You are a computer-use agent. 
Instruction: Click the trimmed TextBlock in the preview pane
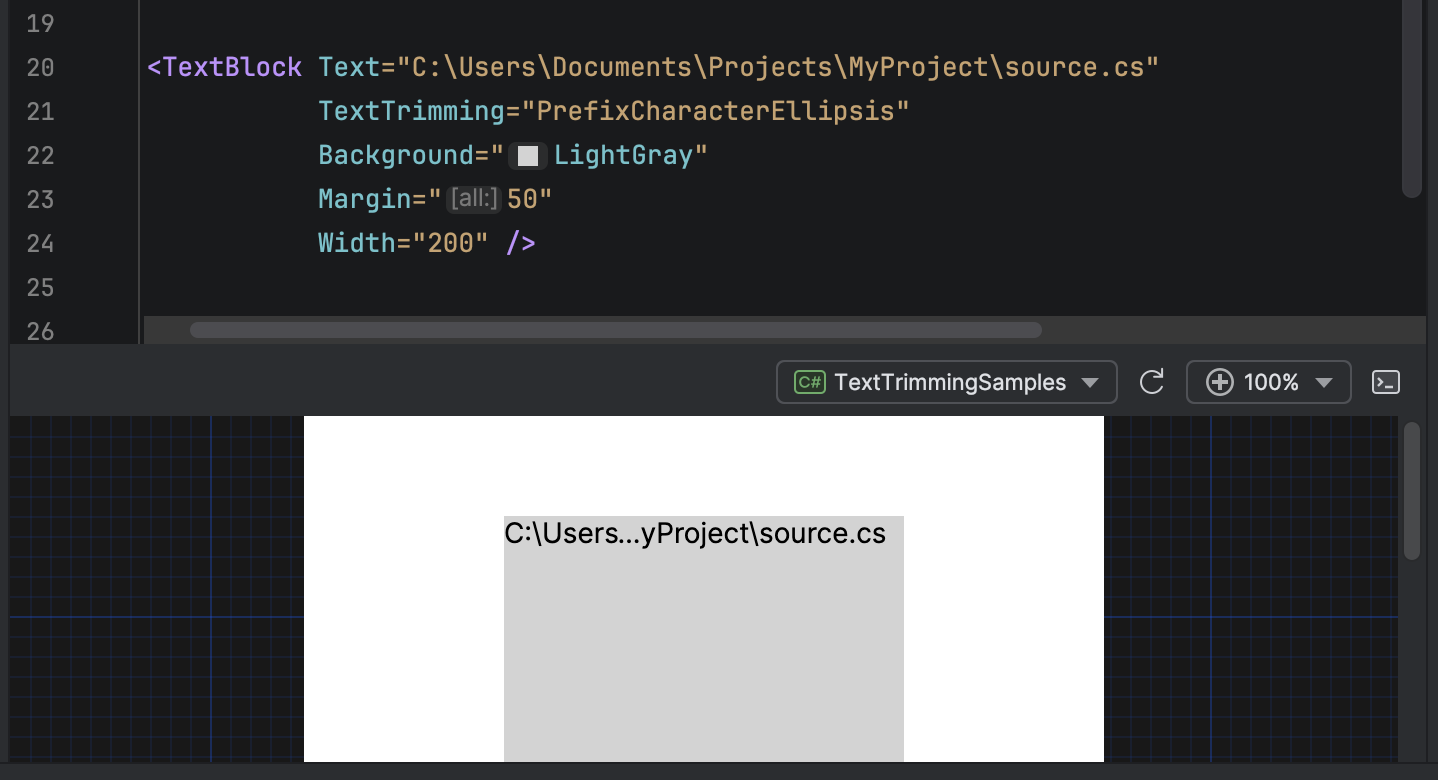click(x=703, y=638)
